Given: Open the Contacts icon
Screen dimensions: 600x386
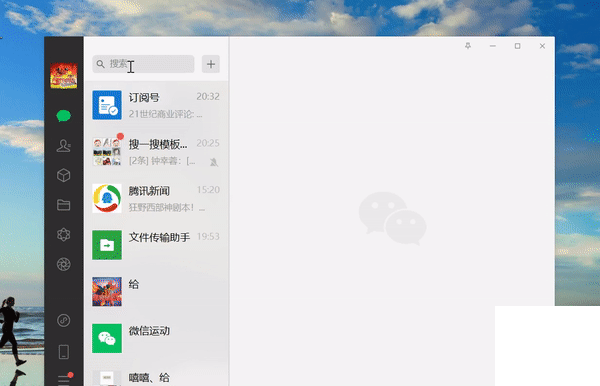Looking at the screenshot, I should point(64,146).
